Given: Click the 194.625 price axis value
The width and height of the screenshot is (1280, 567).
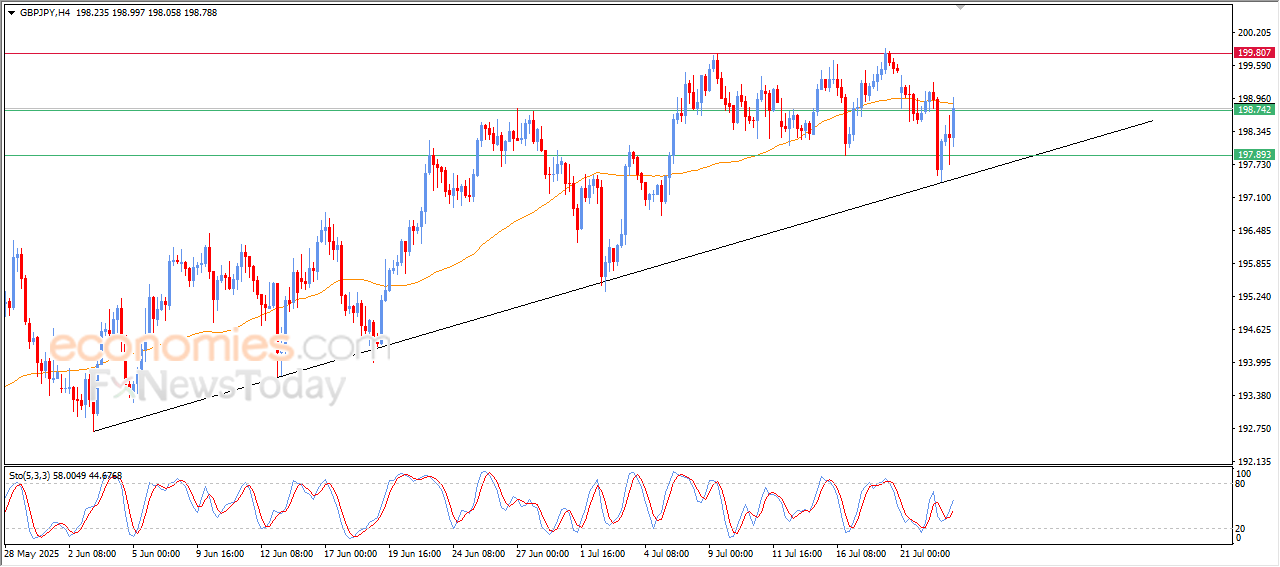Looking at the screenshot, I should pos(1254,330).
